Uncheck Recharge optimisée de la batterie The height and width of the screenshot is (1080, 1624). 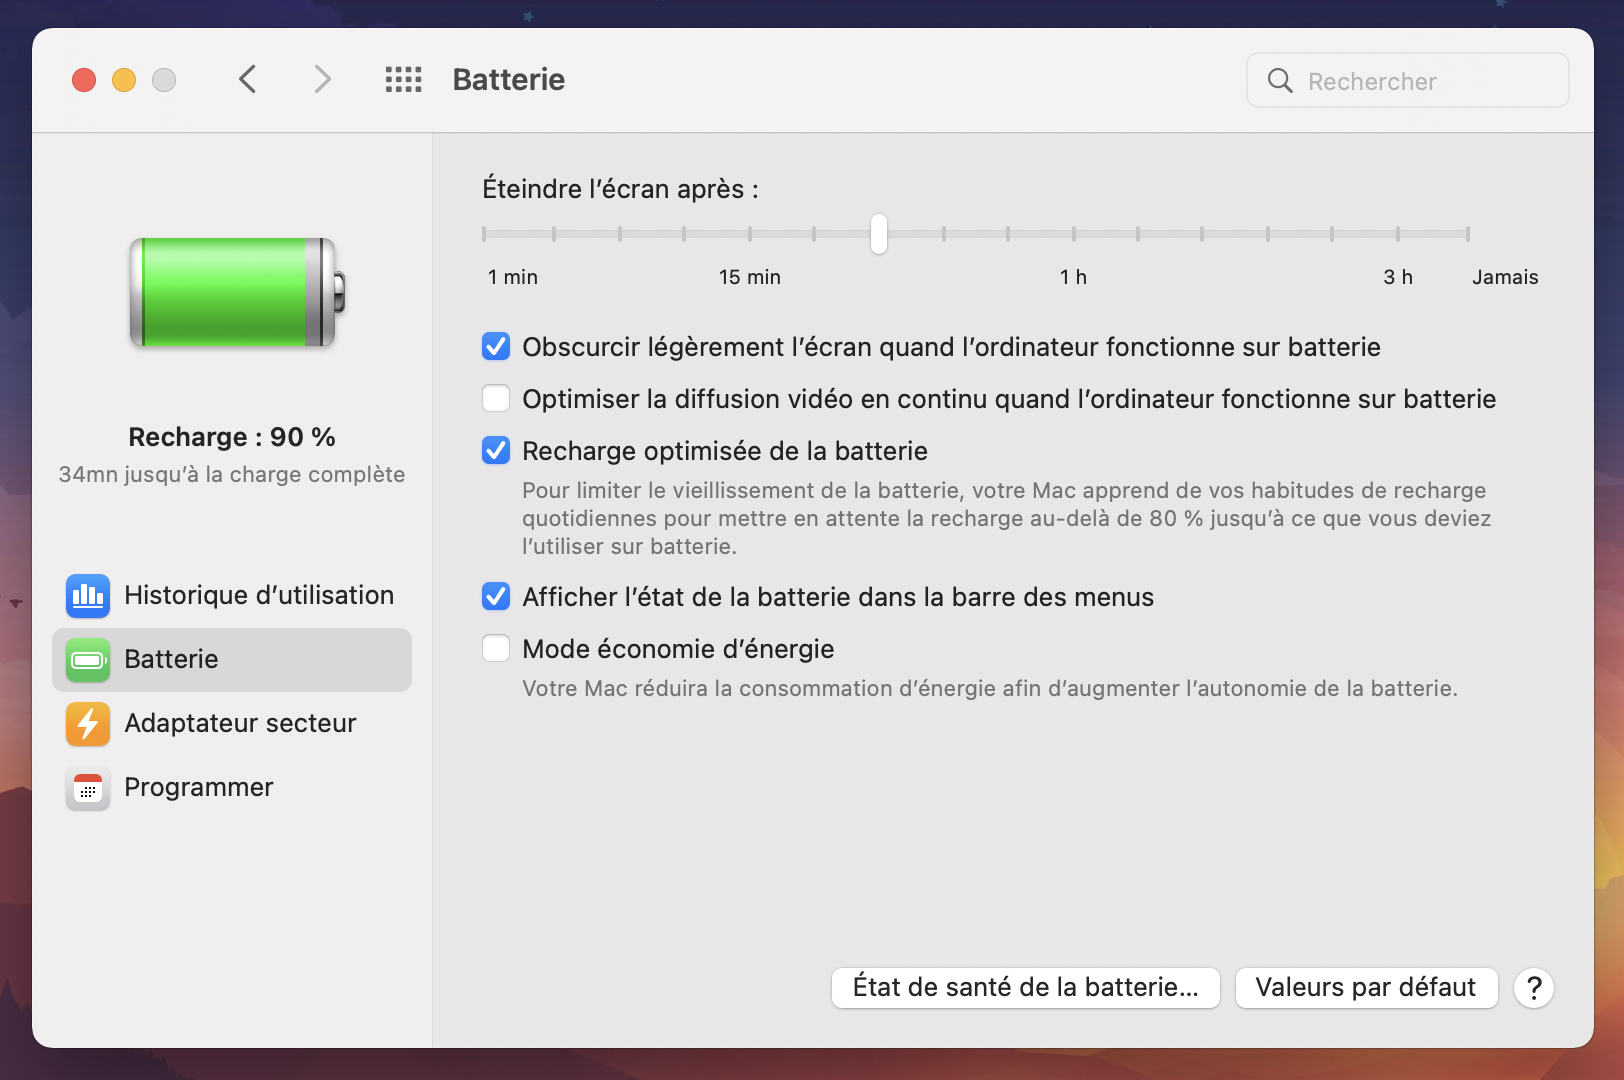496,451
